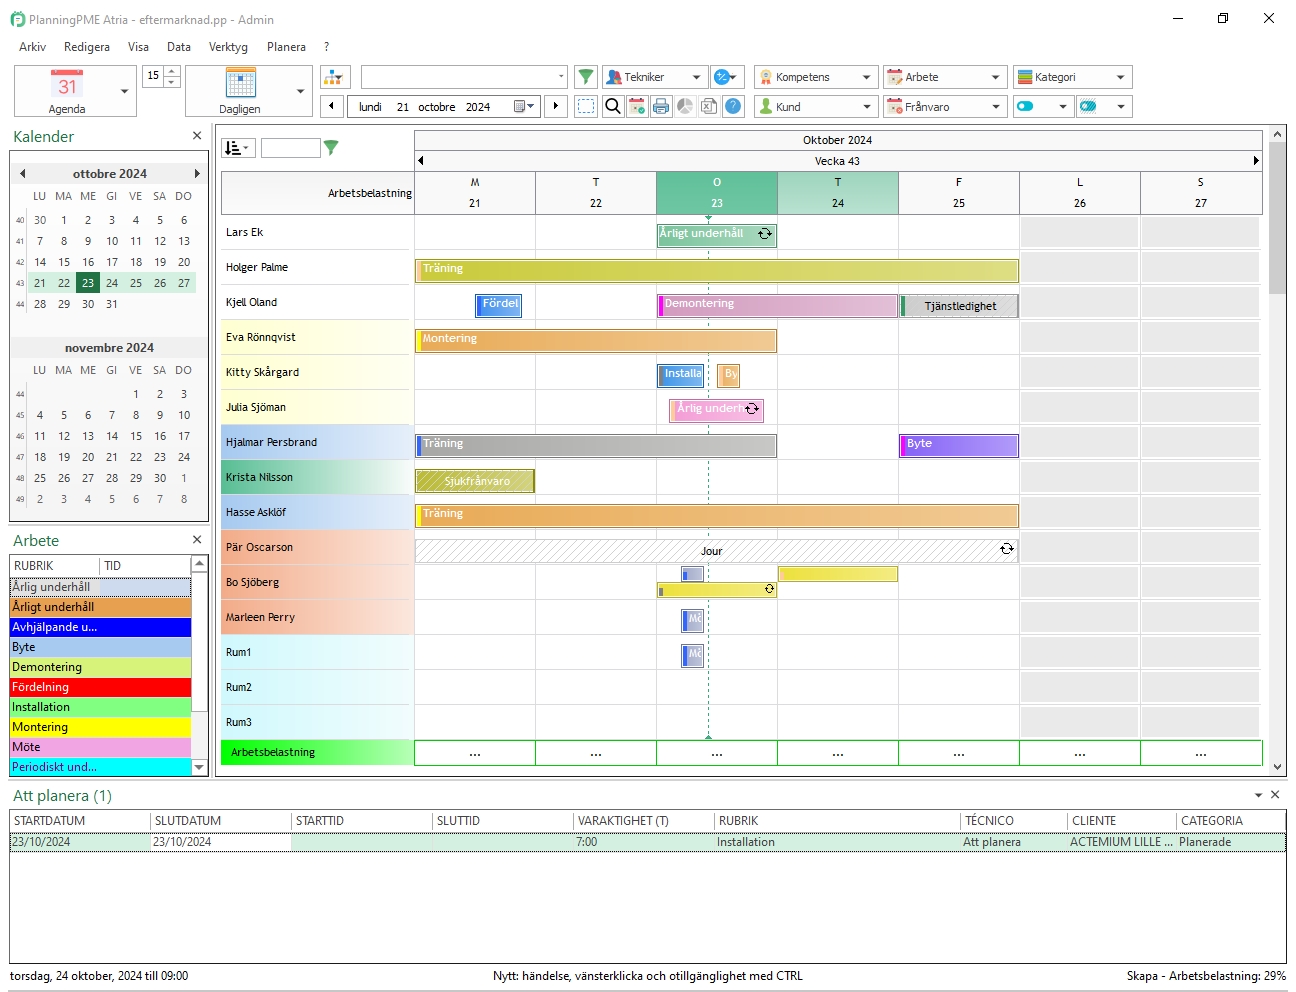Screen dimensions: 1296x992
Task: Toggle the striped hatched switch in the toolbar
Action: pos(1088,106)
